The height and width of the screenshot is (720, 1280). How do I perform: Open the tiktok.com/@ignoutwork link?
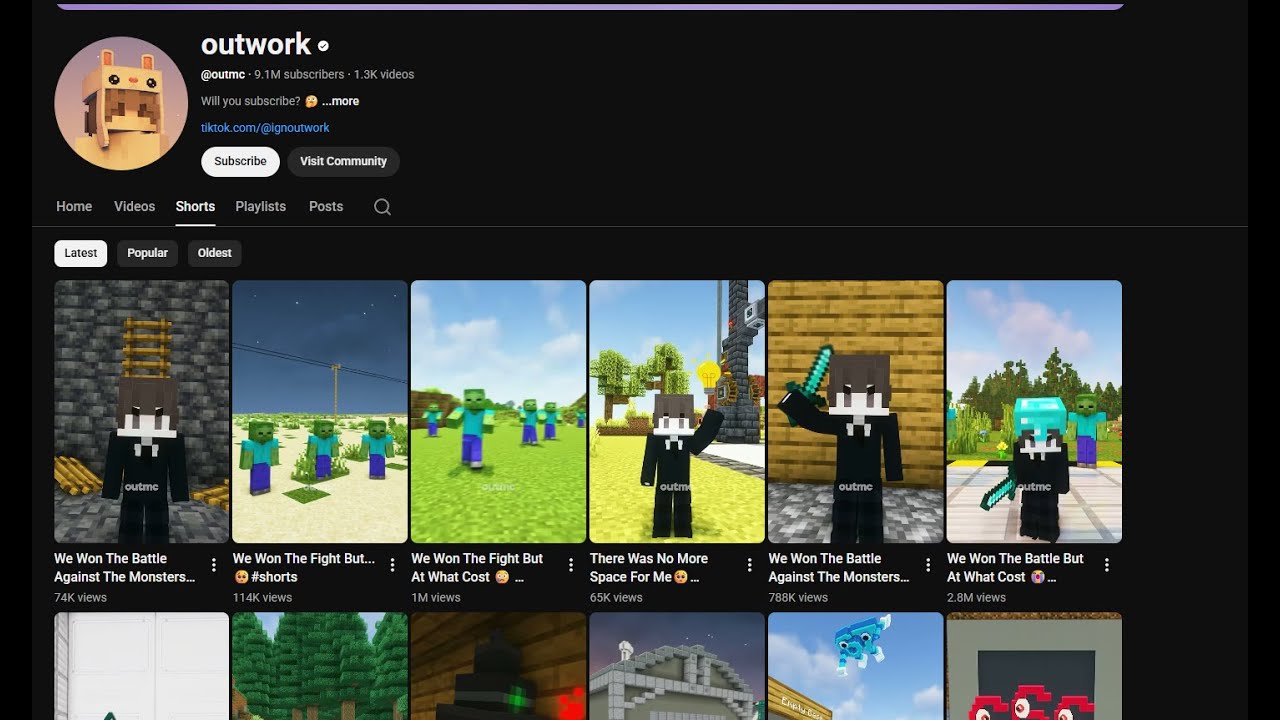[x=265, y=128]
